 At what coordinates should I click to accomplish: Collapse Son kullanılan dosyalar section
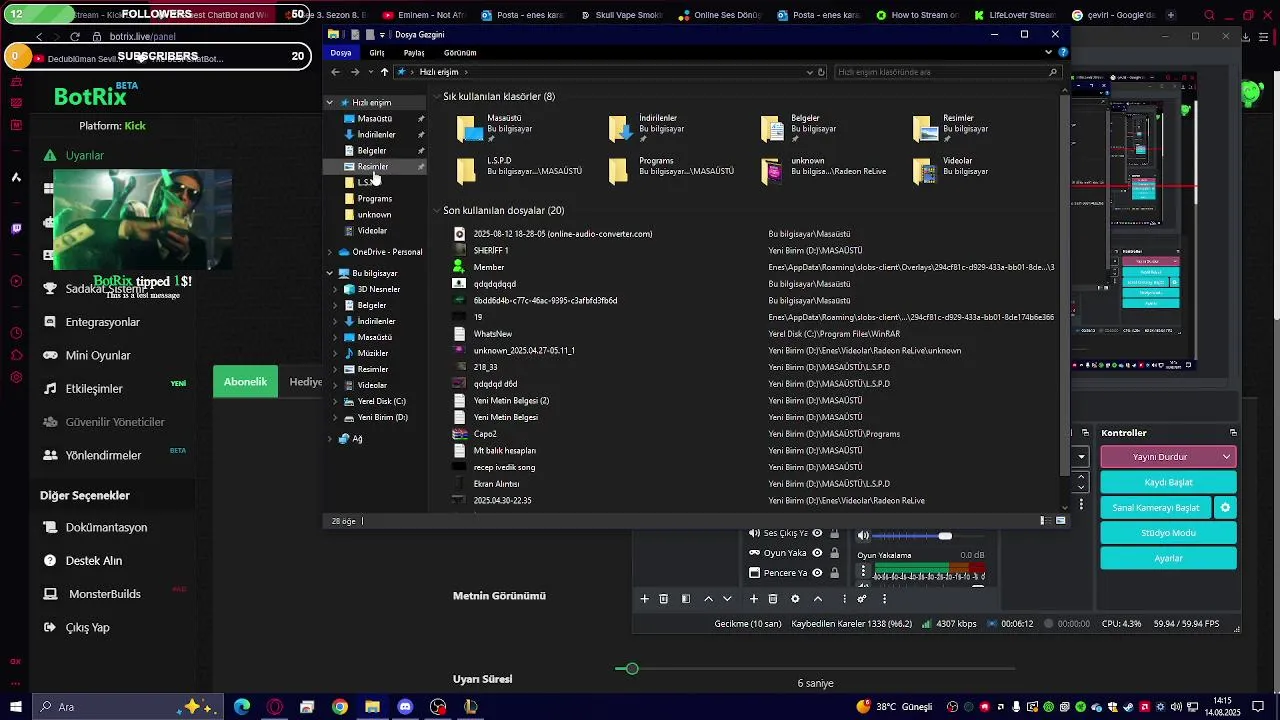click(436, 211)
